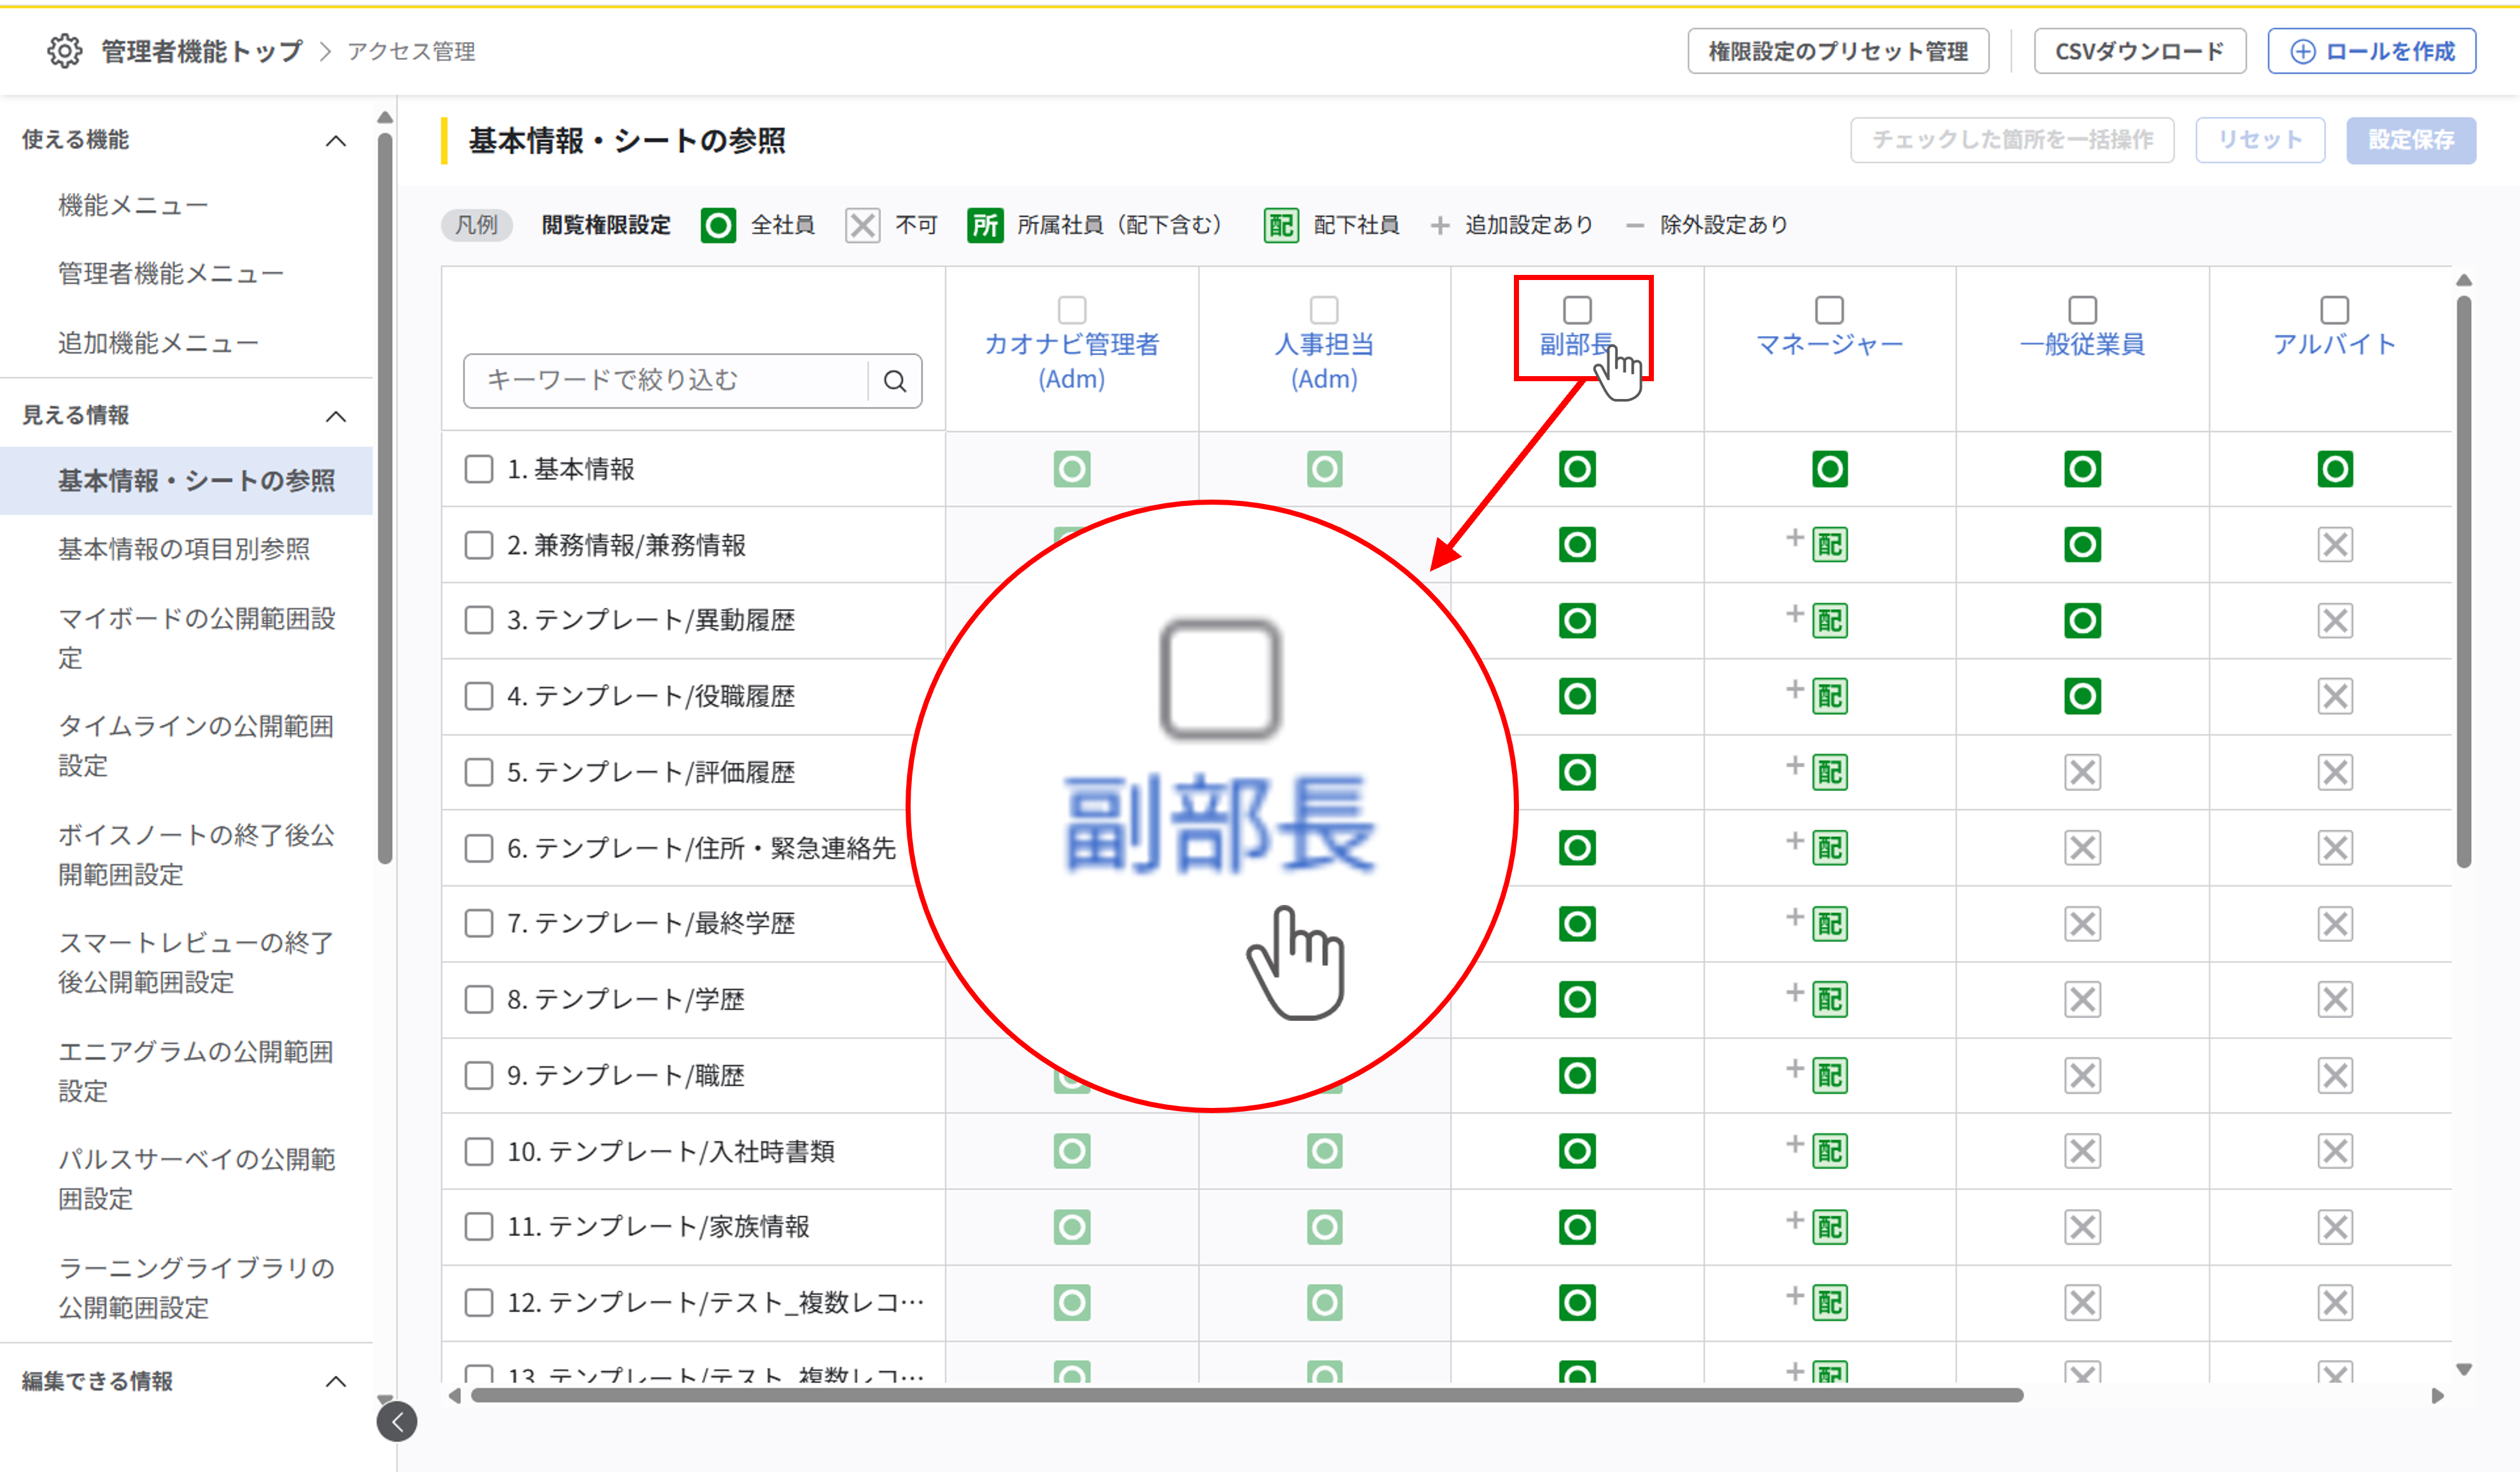Image resolution: width=2520 pixels, height=1472 pixels.
Task: Go to 管理者機能トップ breadcrumb
Action: 202,51
